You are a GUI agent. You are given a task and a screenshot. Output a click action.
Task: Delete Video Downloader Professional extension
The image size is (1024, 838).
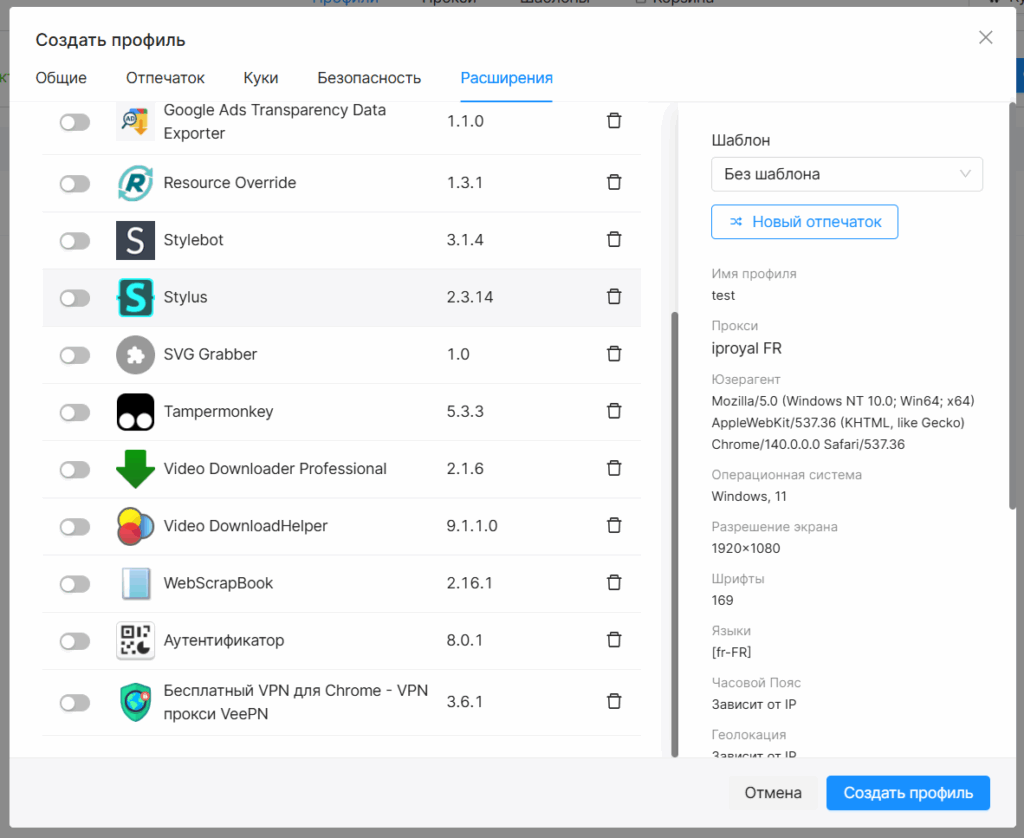tap(614, 468)
